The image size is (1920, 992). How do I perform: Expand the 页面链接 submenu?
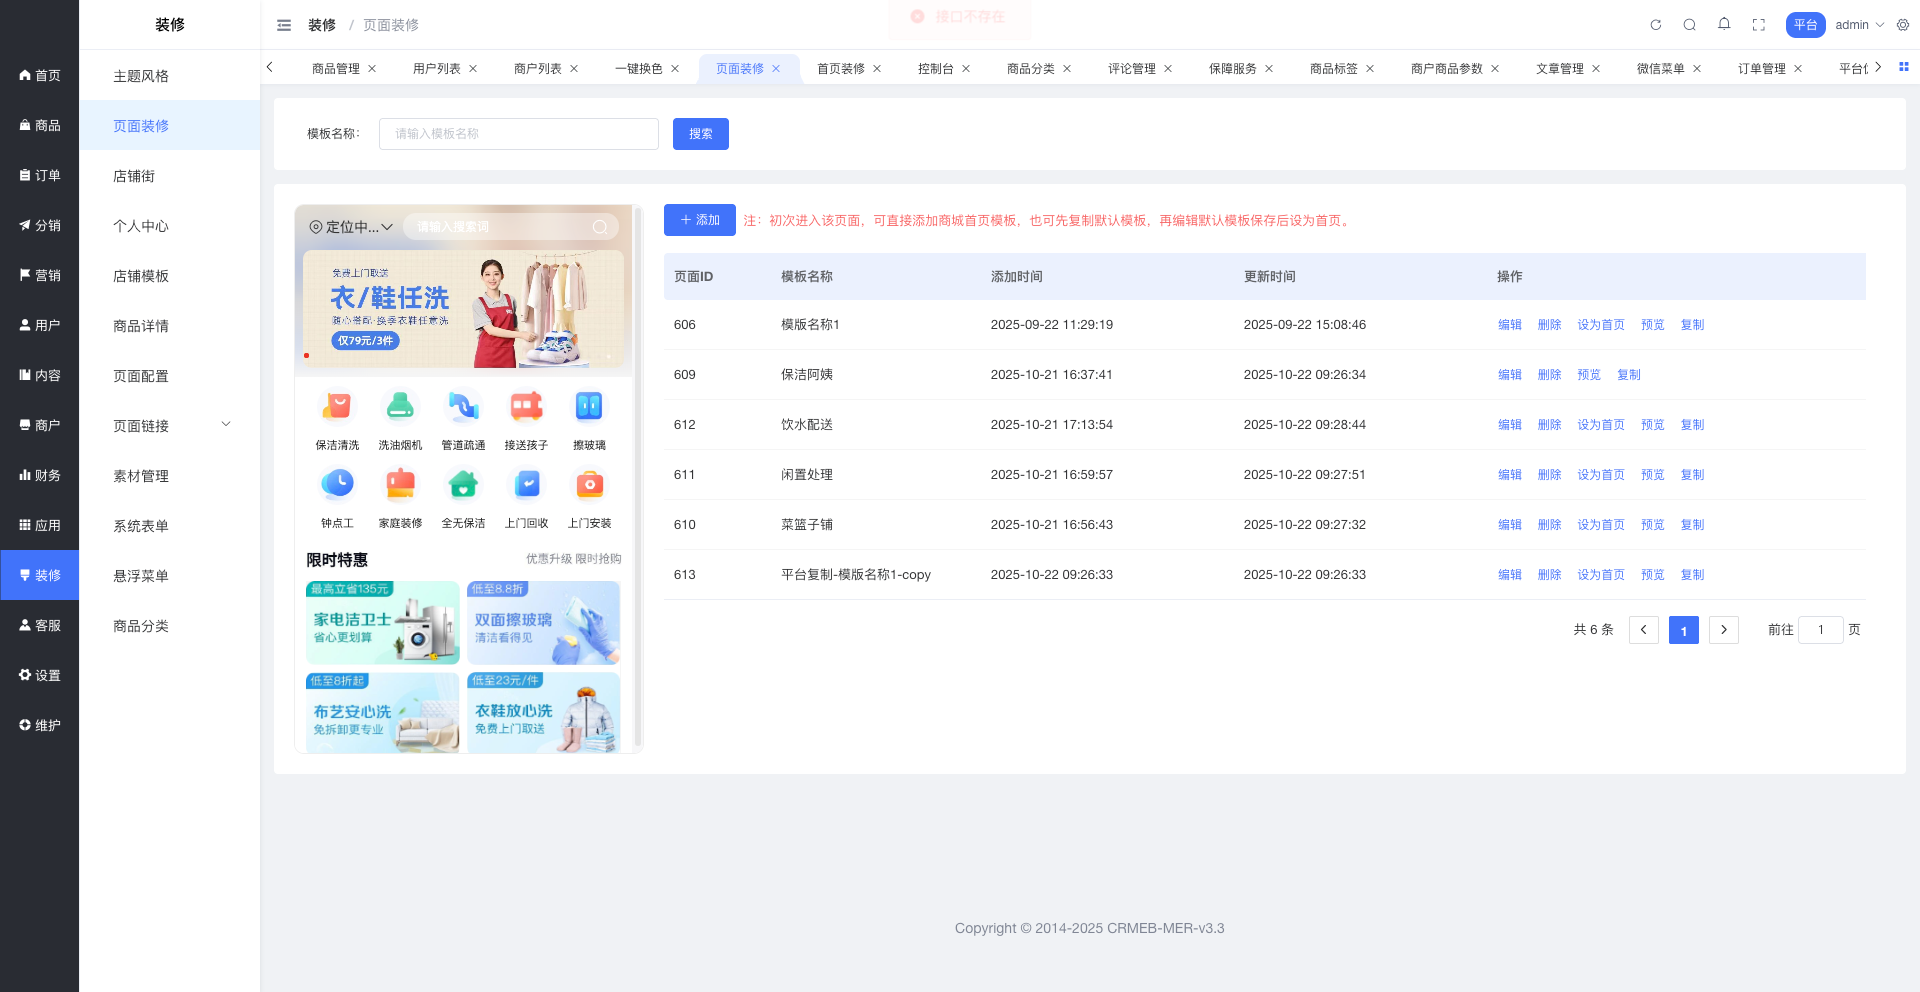click(226, 425)
